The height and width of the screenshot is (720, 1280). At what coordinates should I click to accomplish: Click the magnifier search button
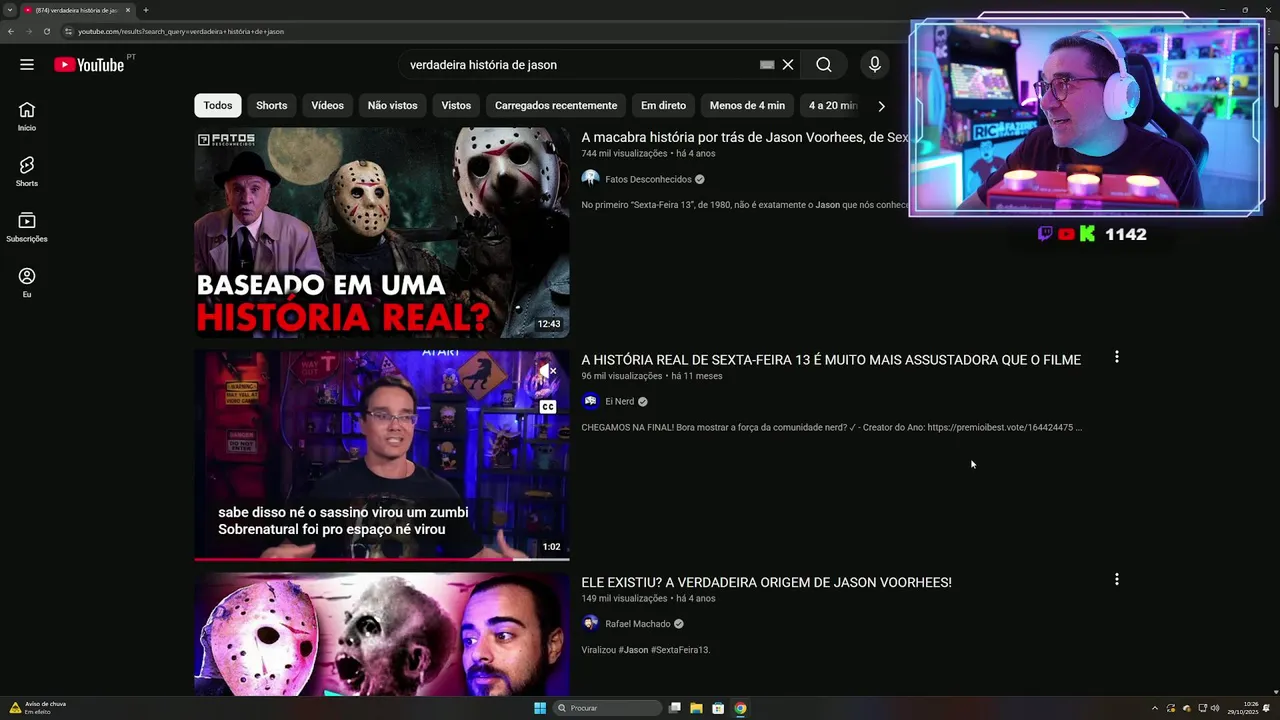(x=823, y=65)
